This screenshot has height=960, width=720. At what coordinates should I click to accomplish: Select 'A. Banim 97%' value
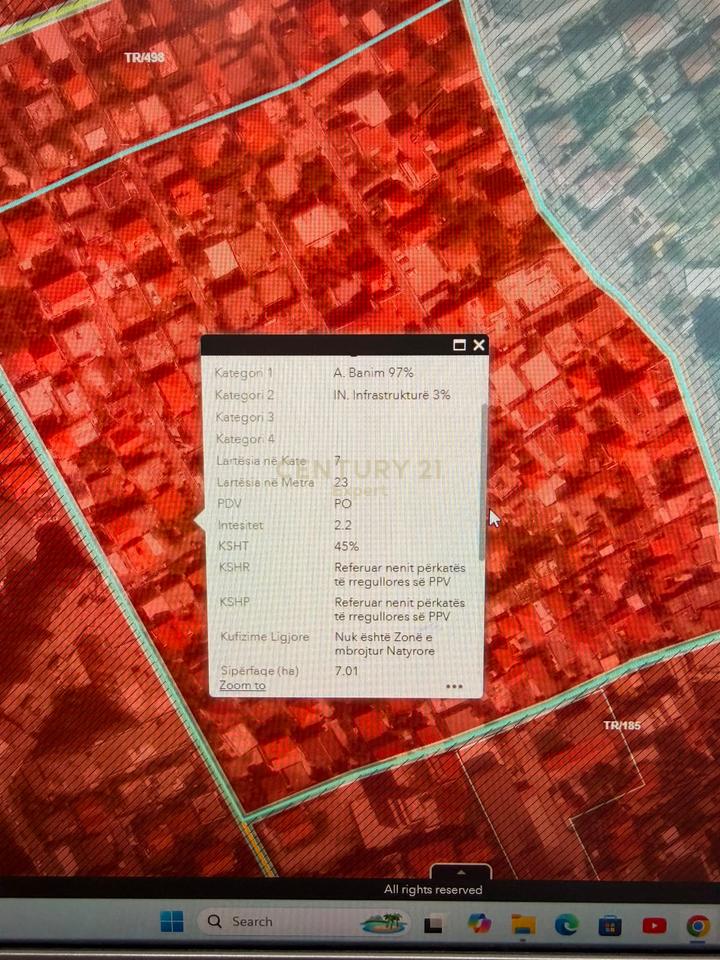373,372
